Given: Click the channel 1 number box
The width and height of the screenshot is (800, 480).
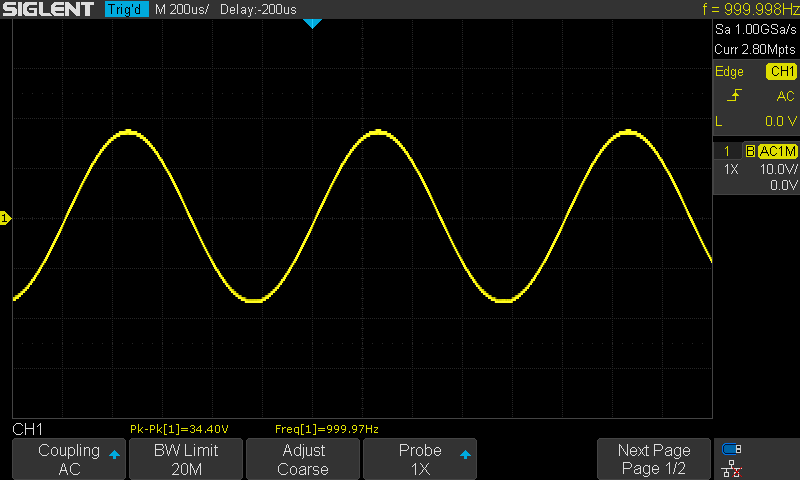Looking at the screenshot, I should tap(727, 151).
